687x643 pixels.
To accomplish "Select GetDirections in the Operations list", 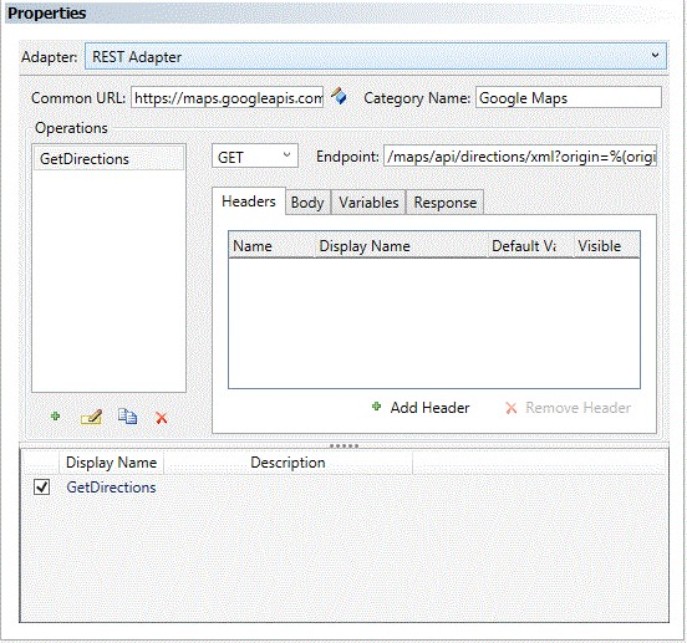I will point(84,159).
